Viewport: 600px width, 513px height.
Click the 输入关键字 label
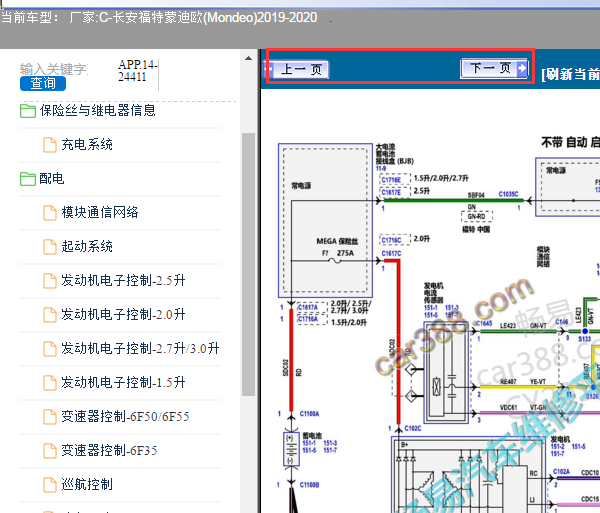[54, 69]
